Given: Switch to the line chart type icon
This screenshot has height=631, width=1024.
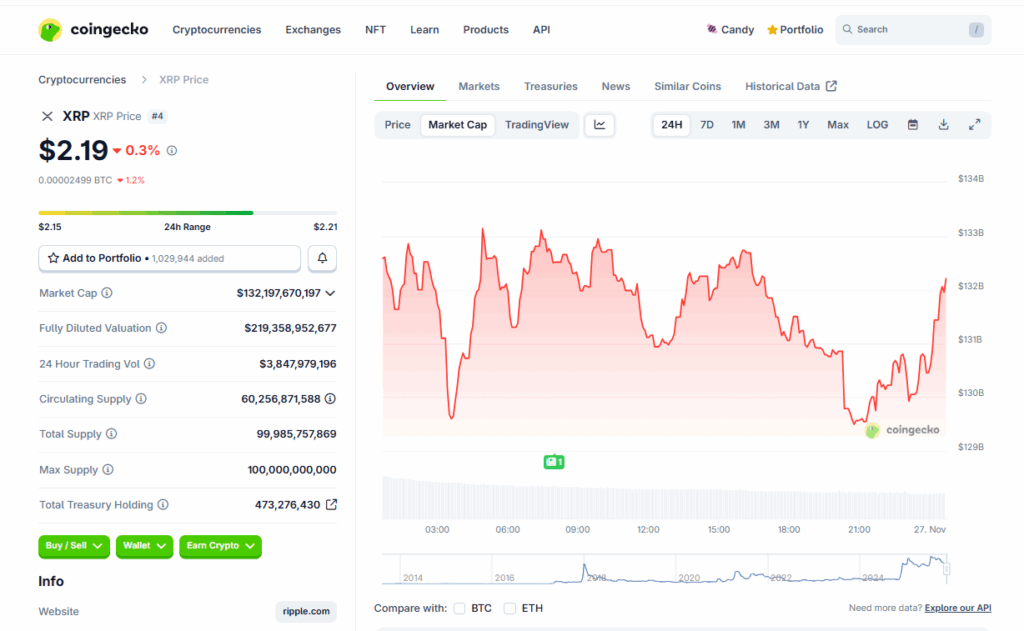Looking at the screenshot, I should 600,125.
